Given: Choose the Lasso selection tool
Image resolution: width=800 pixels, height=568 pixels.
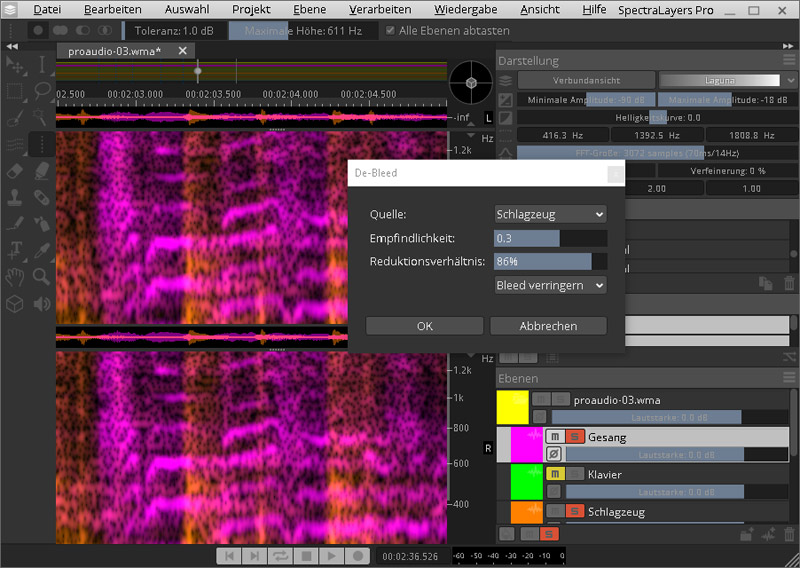Looking at the screenshot, I should (x=41, y=92).
